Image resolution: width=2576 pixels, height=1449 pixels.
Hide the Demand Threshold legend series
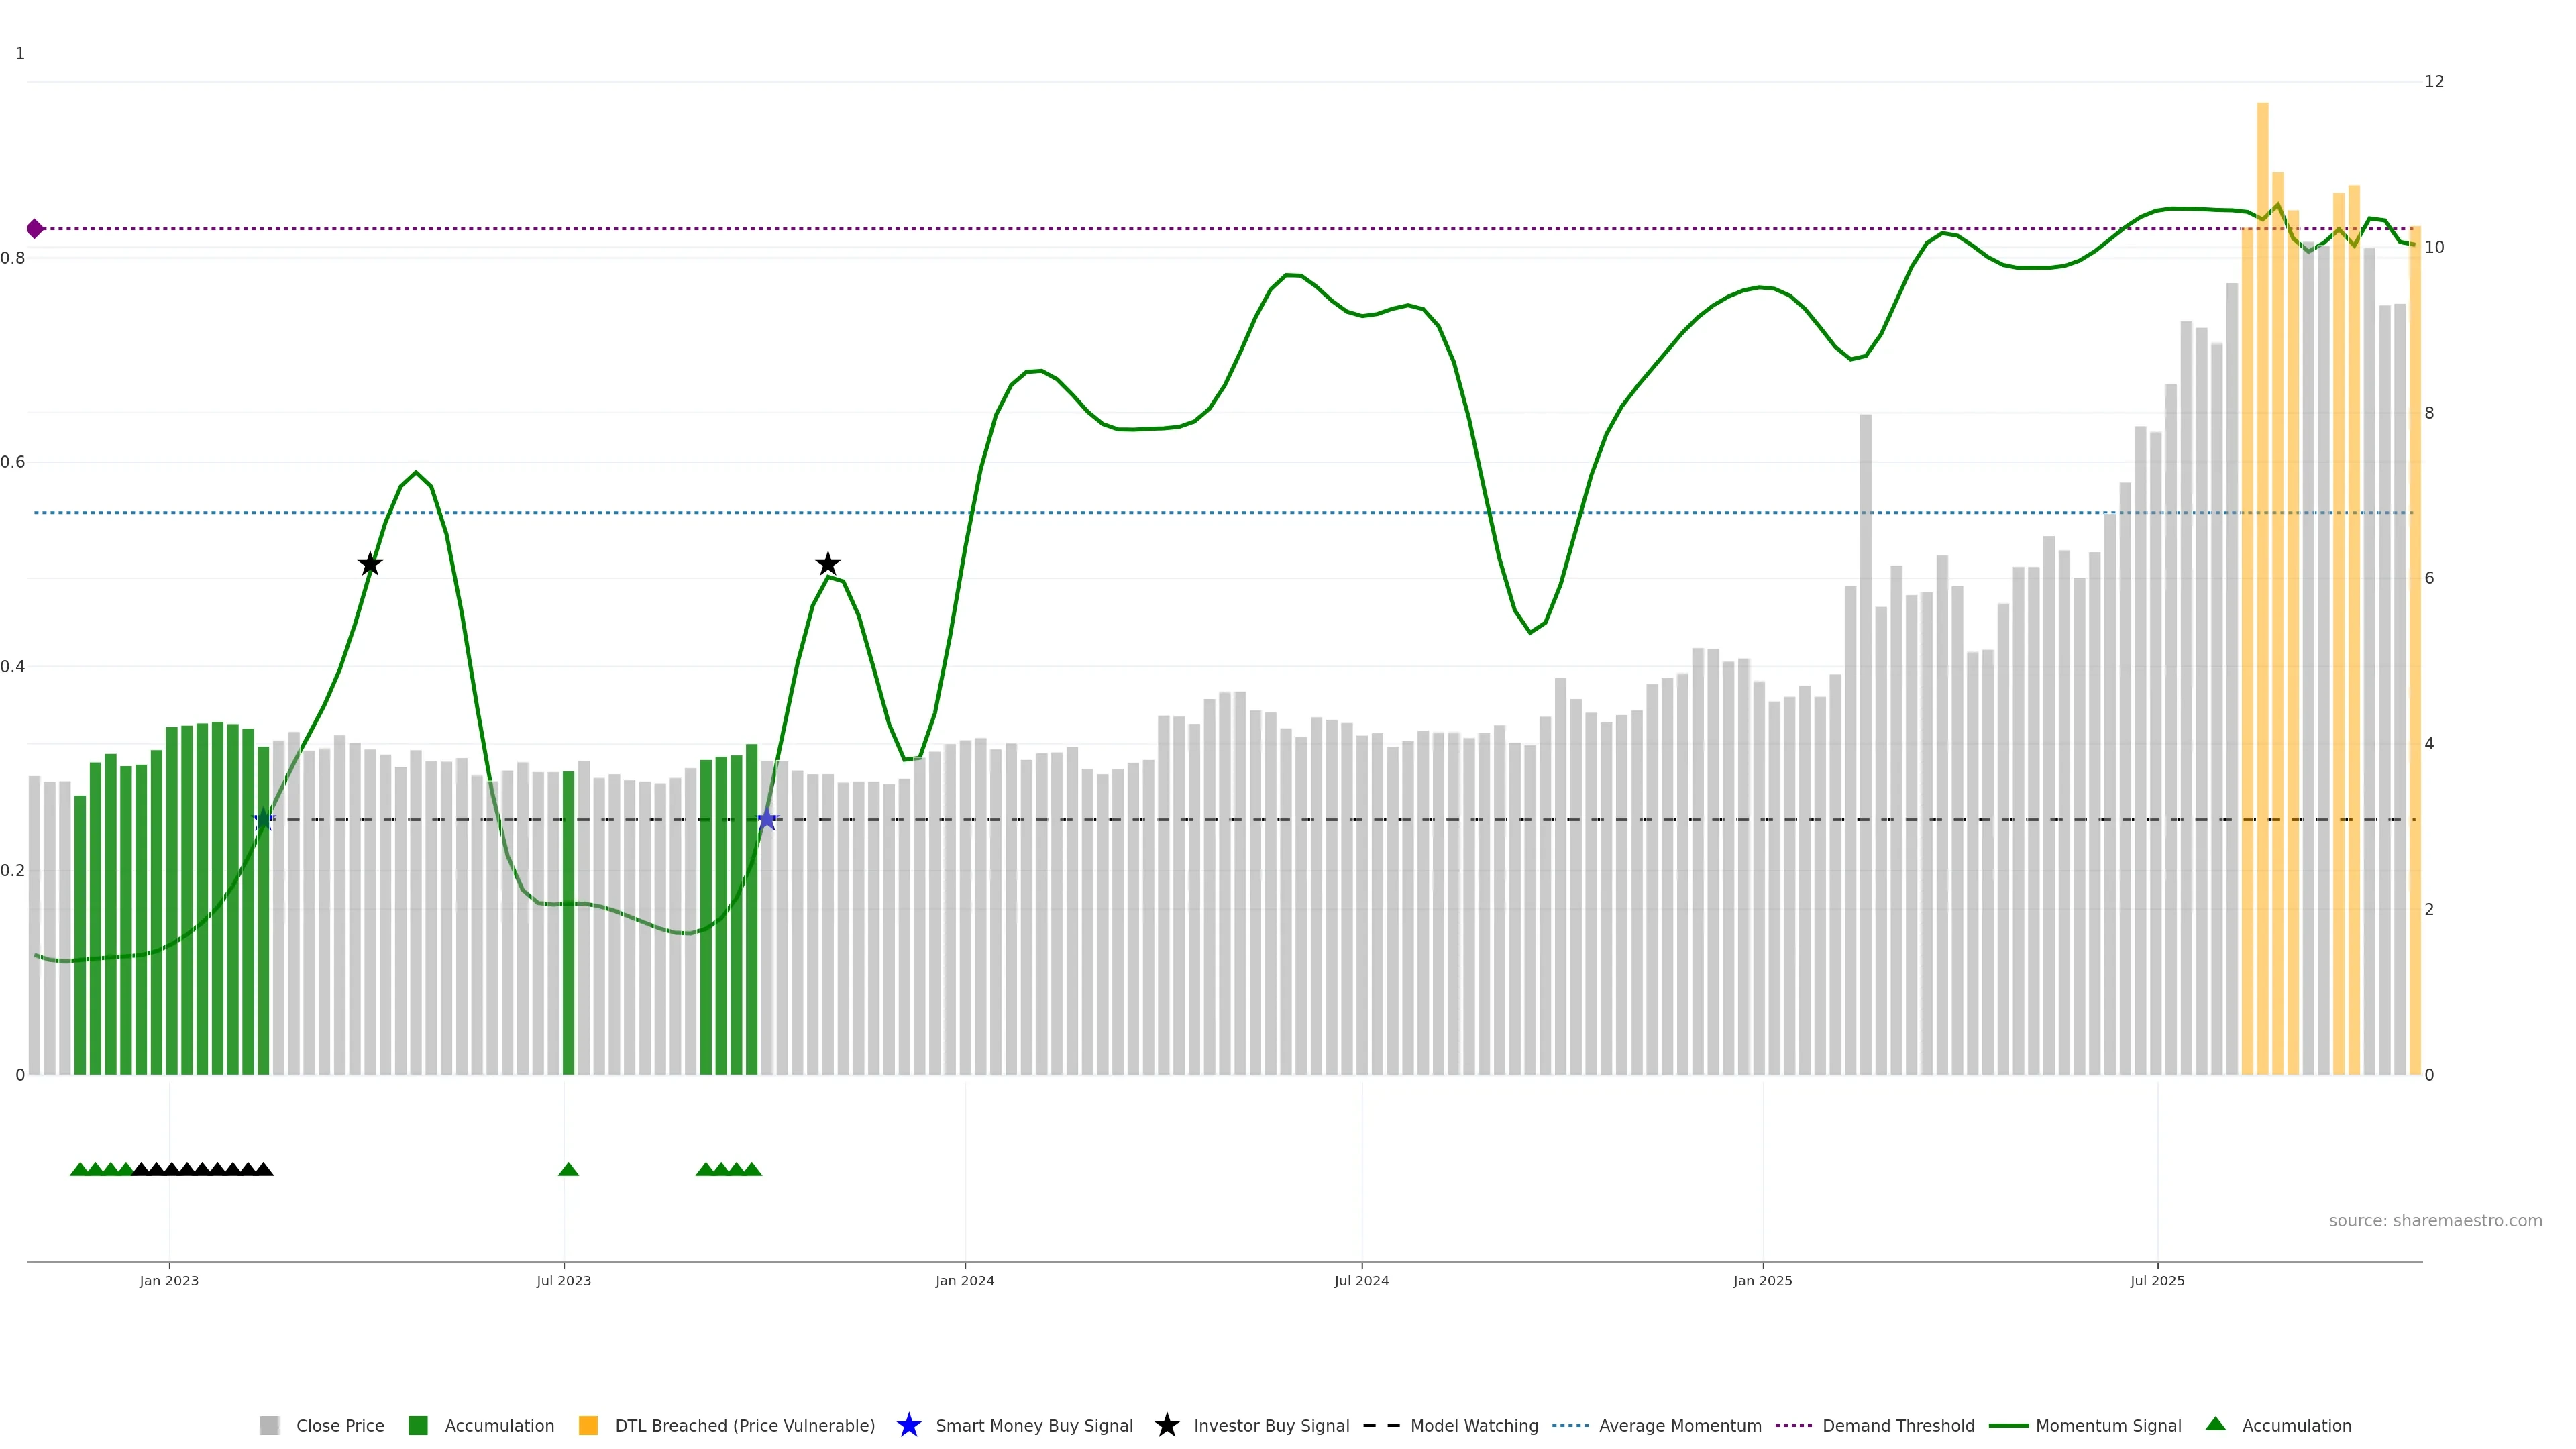pyautogui.click(x=1897, y=1425)
